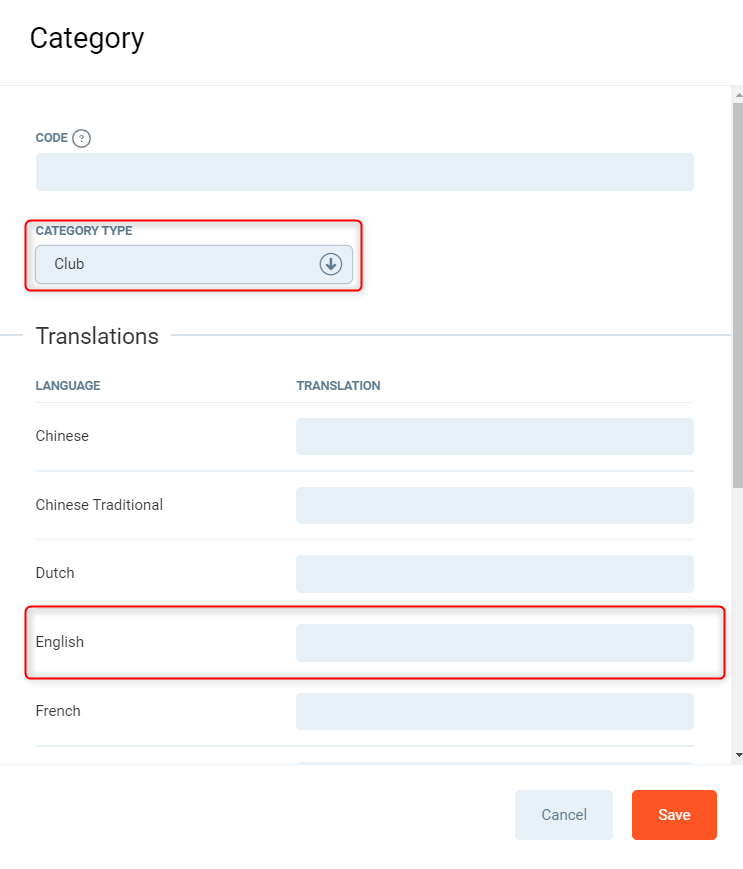Save the category
This screenshot has width=743, height=869.
coord(673,815)
